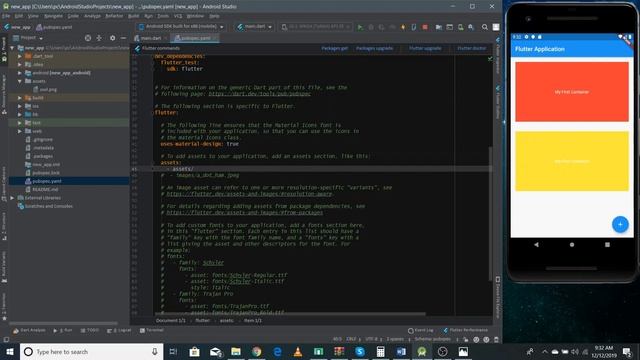Open the VCS menu
The width and height of the screenshot is (640, 360).
(178, 16)
